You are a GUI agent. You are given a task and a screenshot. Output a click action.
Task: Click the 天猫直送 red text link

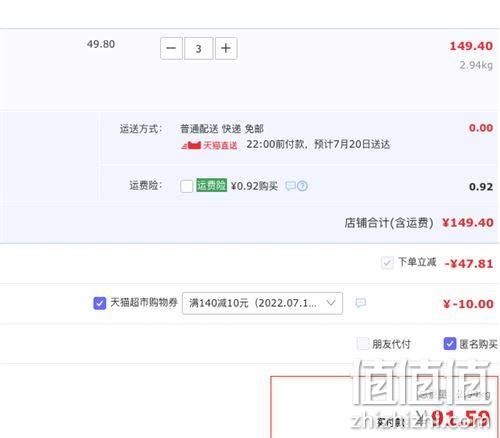[x=220, y=146]
